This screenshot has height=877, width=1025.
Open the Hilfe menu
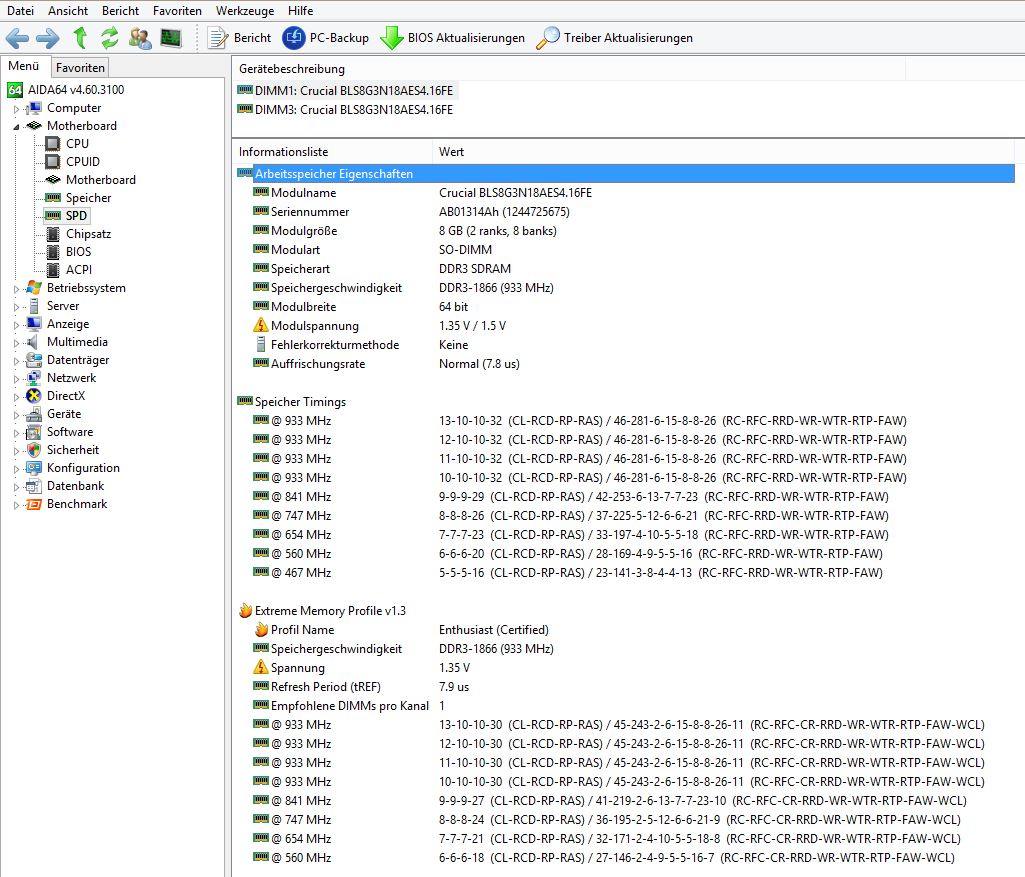click(301, 10)
